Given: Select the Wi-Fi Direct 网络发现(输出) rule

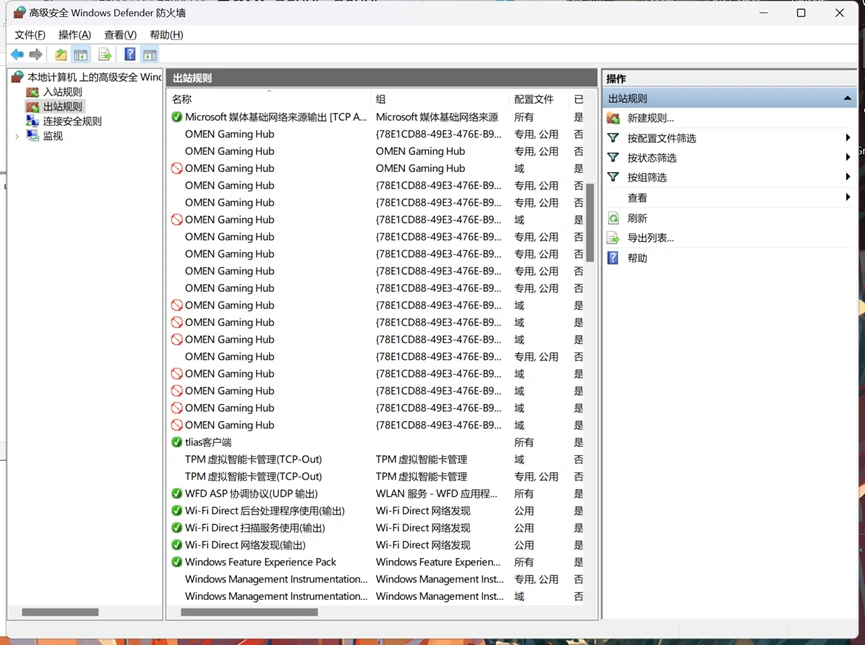Looking at the screenshot, I should coord(377,545).
